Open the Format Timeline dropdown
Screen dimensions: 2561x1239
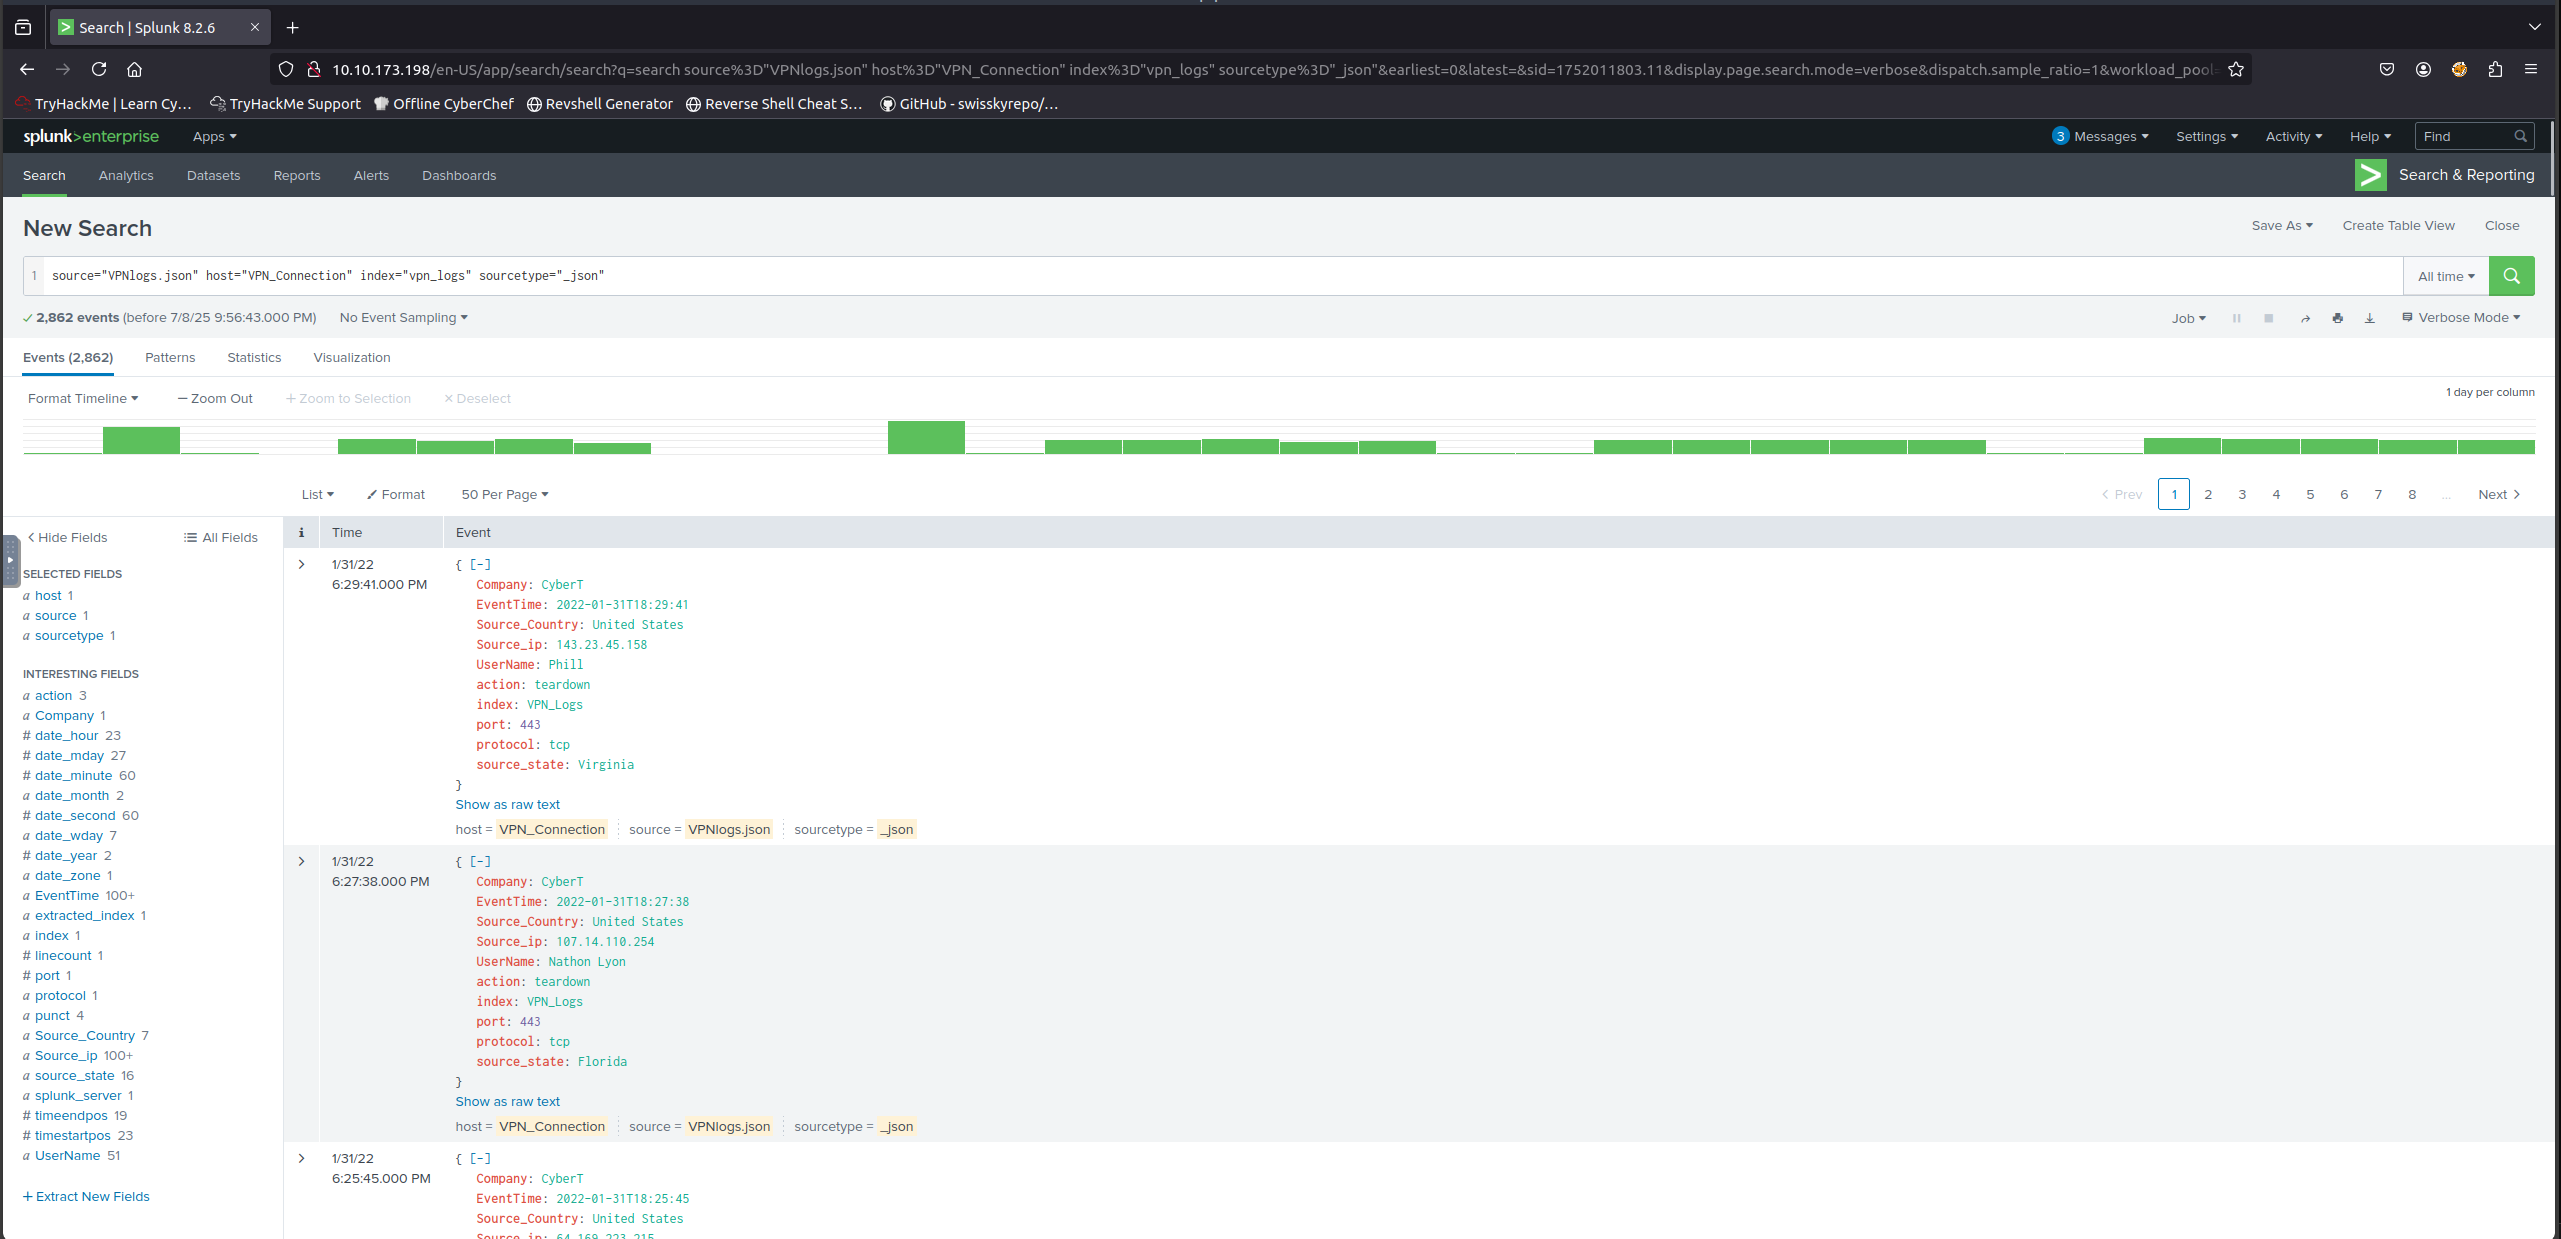pyautogui.click(x=83, y=398)
